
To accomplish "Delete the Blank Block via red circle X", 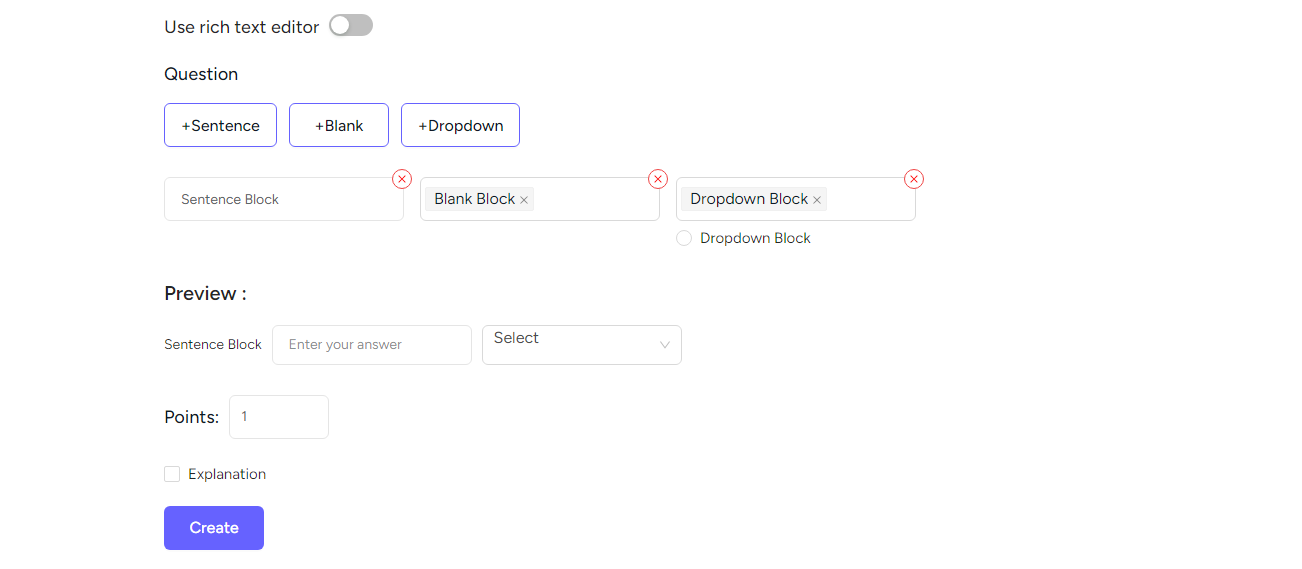I will coord(658,179).
